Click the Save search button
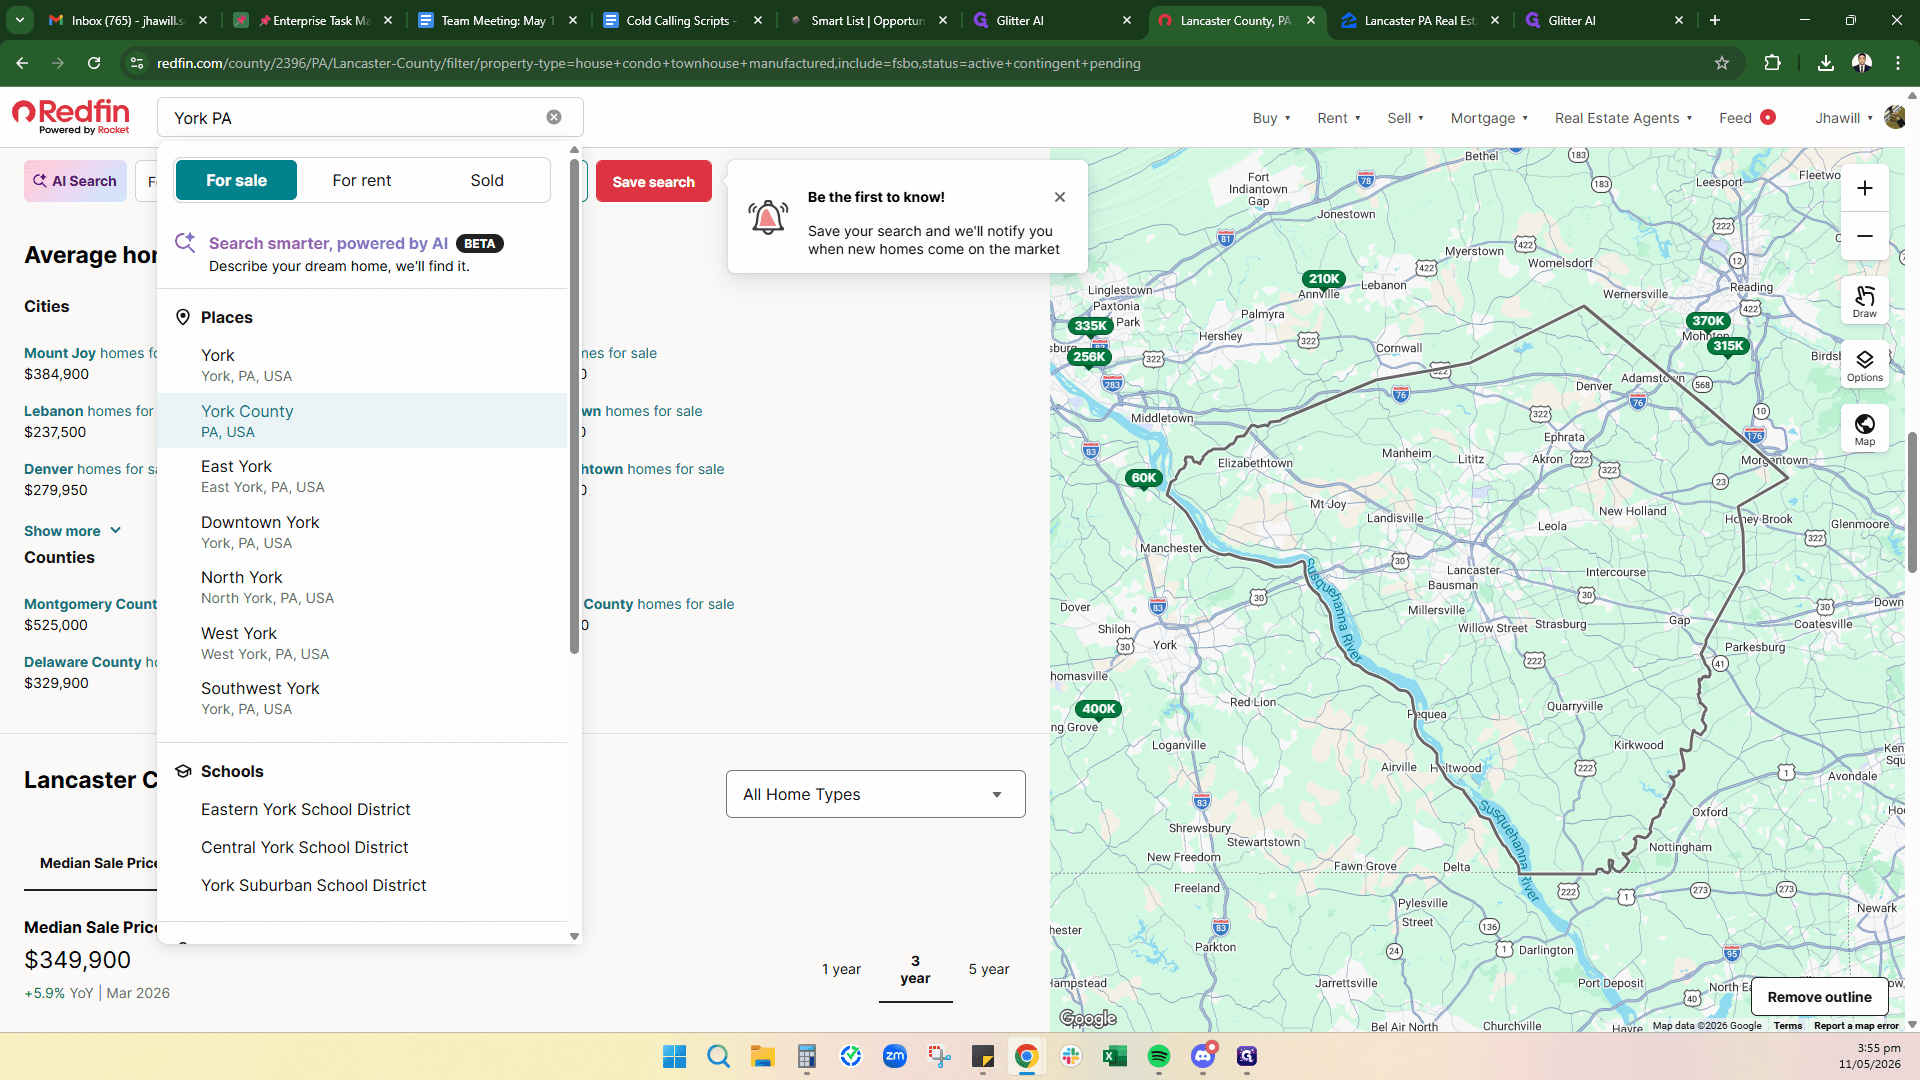 click(x=654, y=181)
